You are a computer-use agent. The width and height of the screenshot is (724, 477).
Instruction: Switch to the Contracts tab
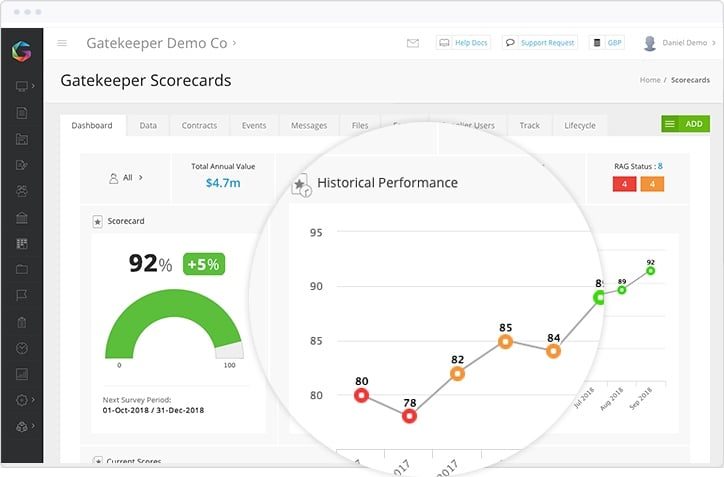pos(199,125)
